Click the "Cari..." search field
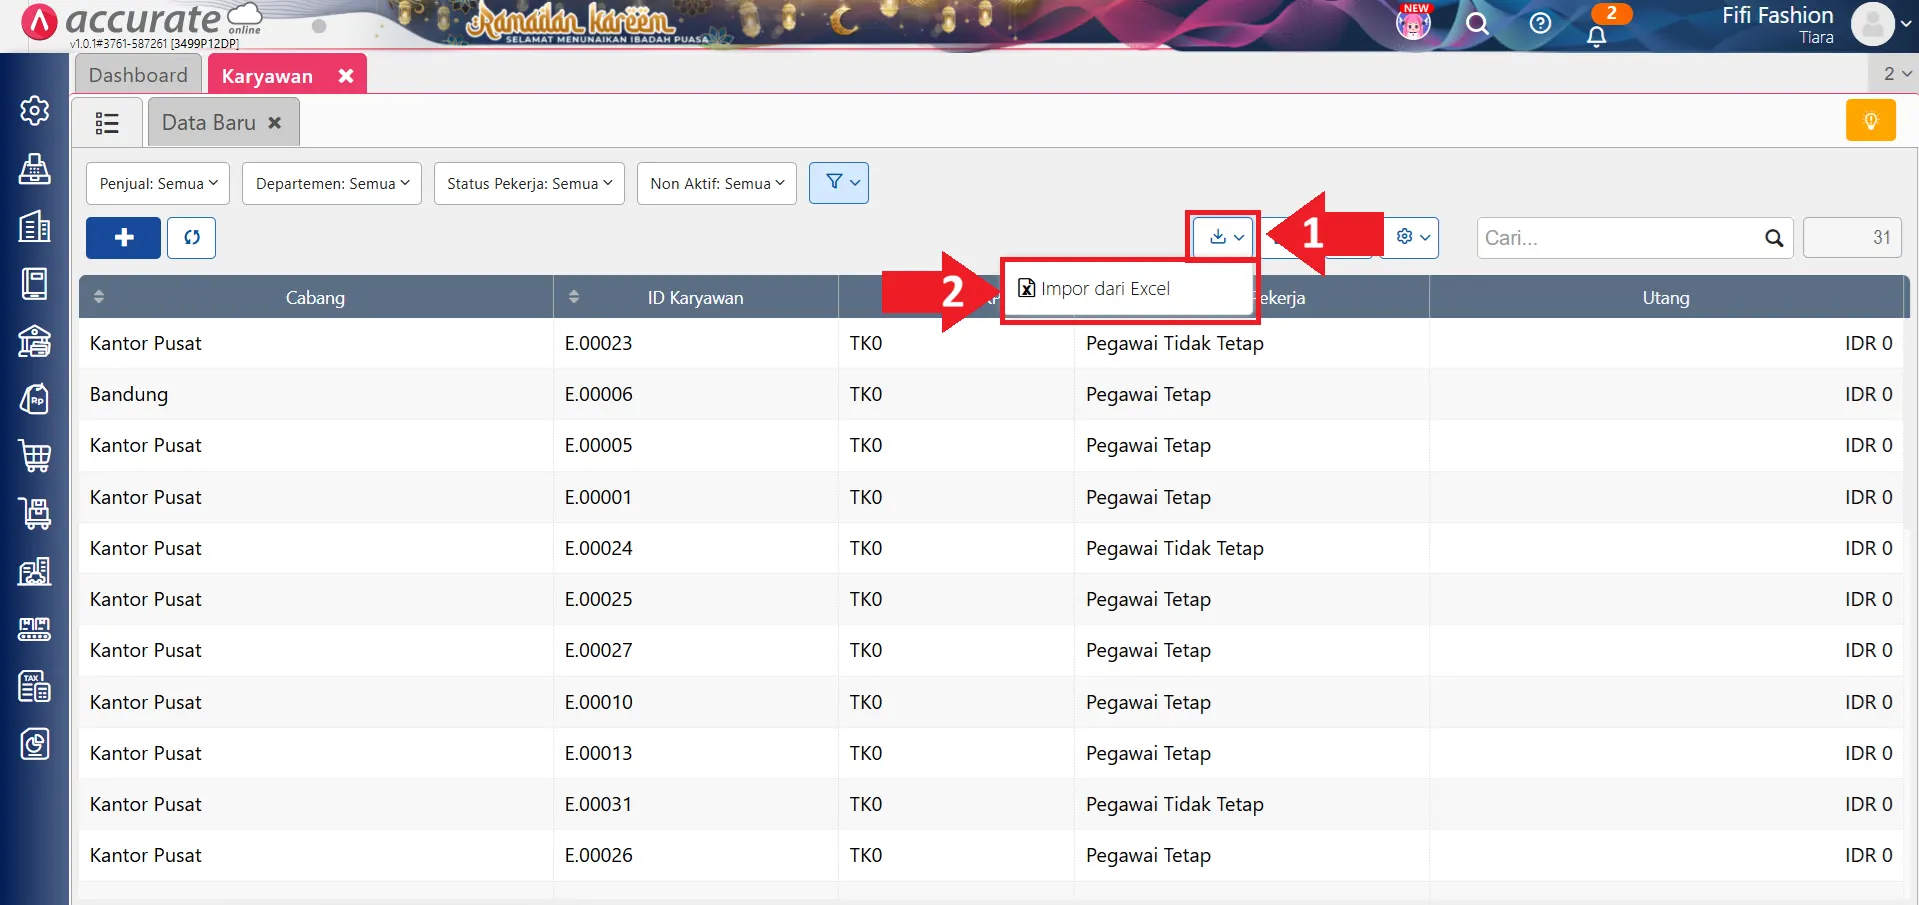Viewport: 1919px width, 905px height. coord(1620,238)
